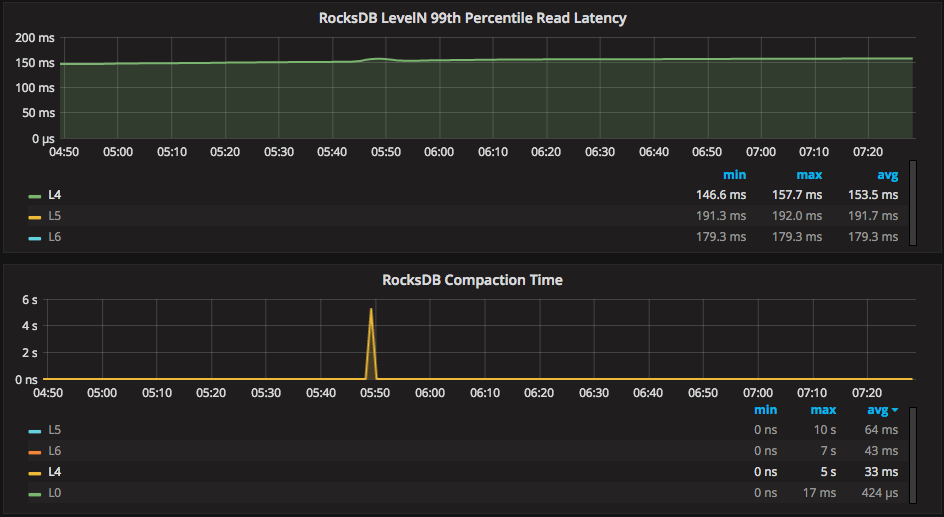Click yellow L5 color line in Read Latency legend
The width and height of the screenshot is (944, 517).
click(35, 216)
